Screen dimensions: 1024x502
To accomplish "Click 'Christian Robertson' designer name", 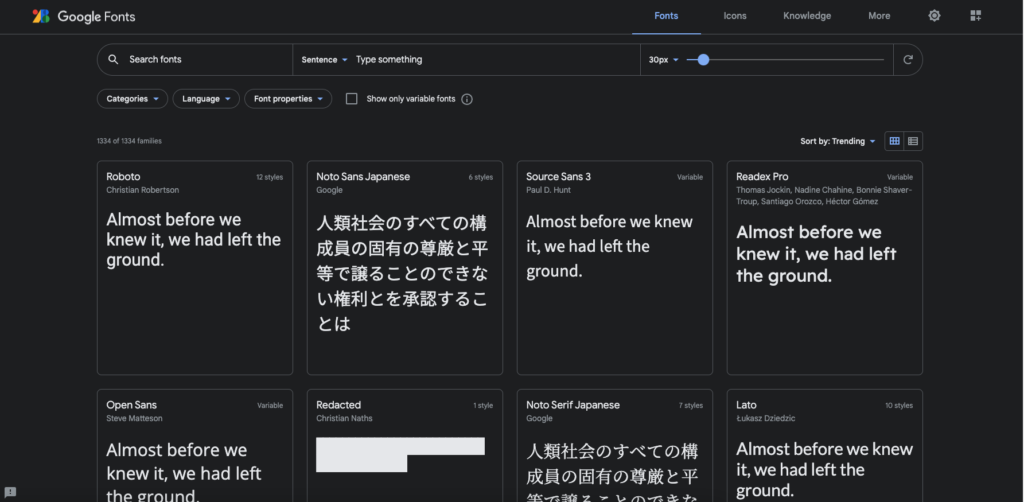I will click(142, 190).
